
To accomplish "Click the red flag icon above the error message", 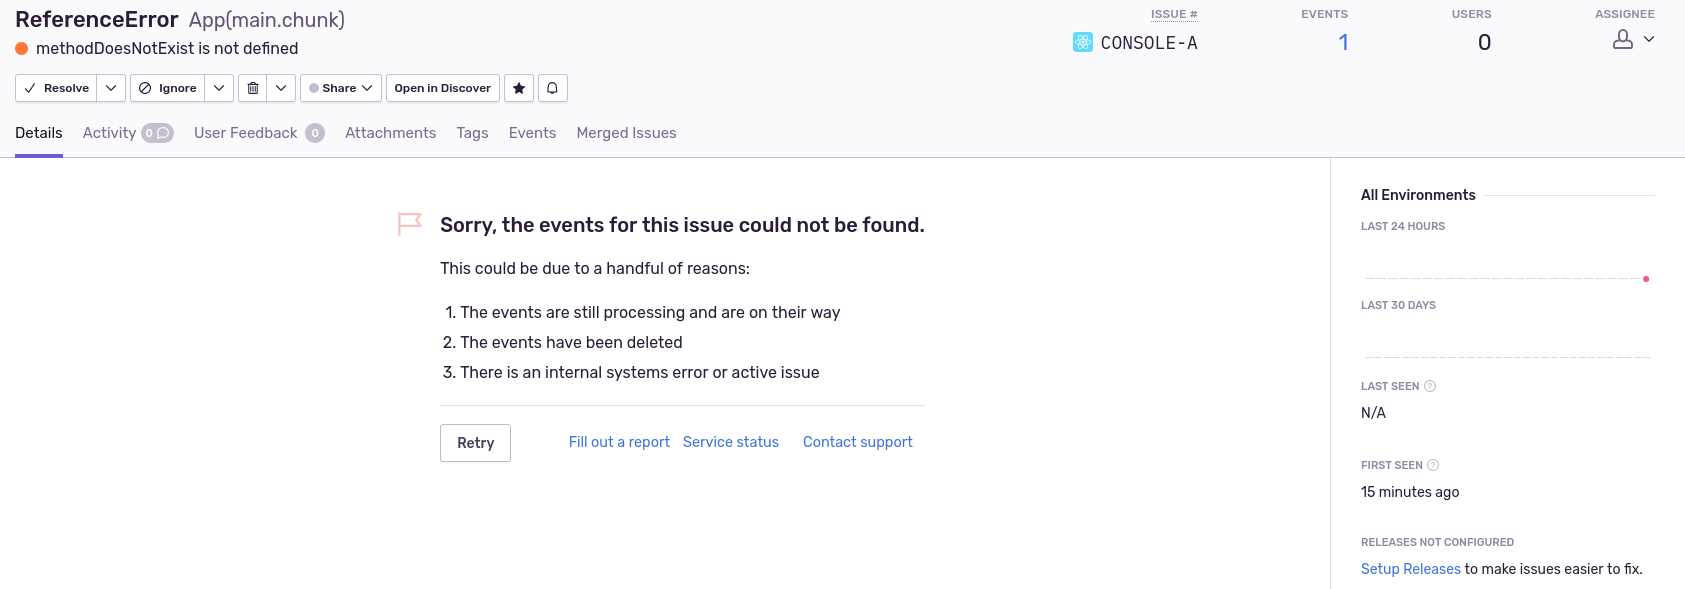I will [x=409, y=223].
